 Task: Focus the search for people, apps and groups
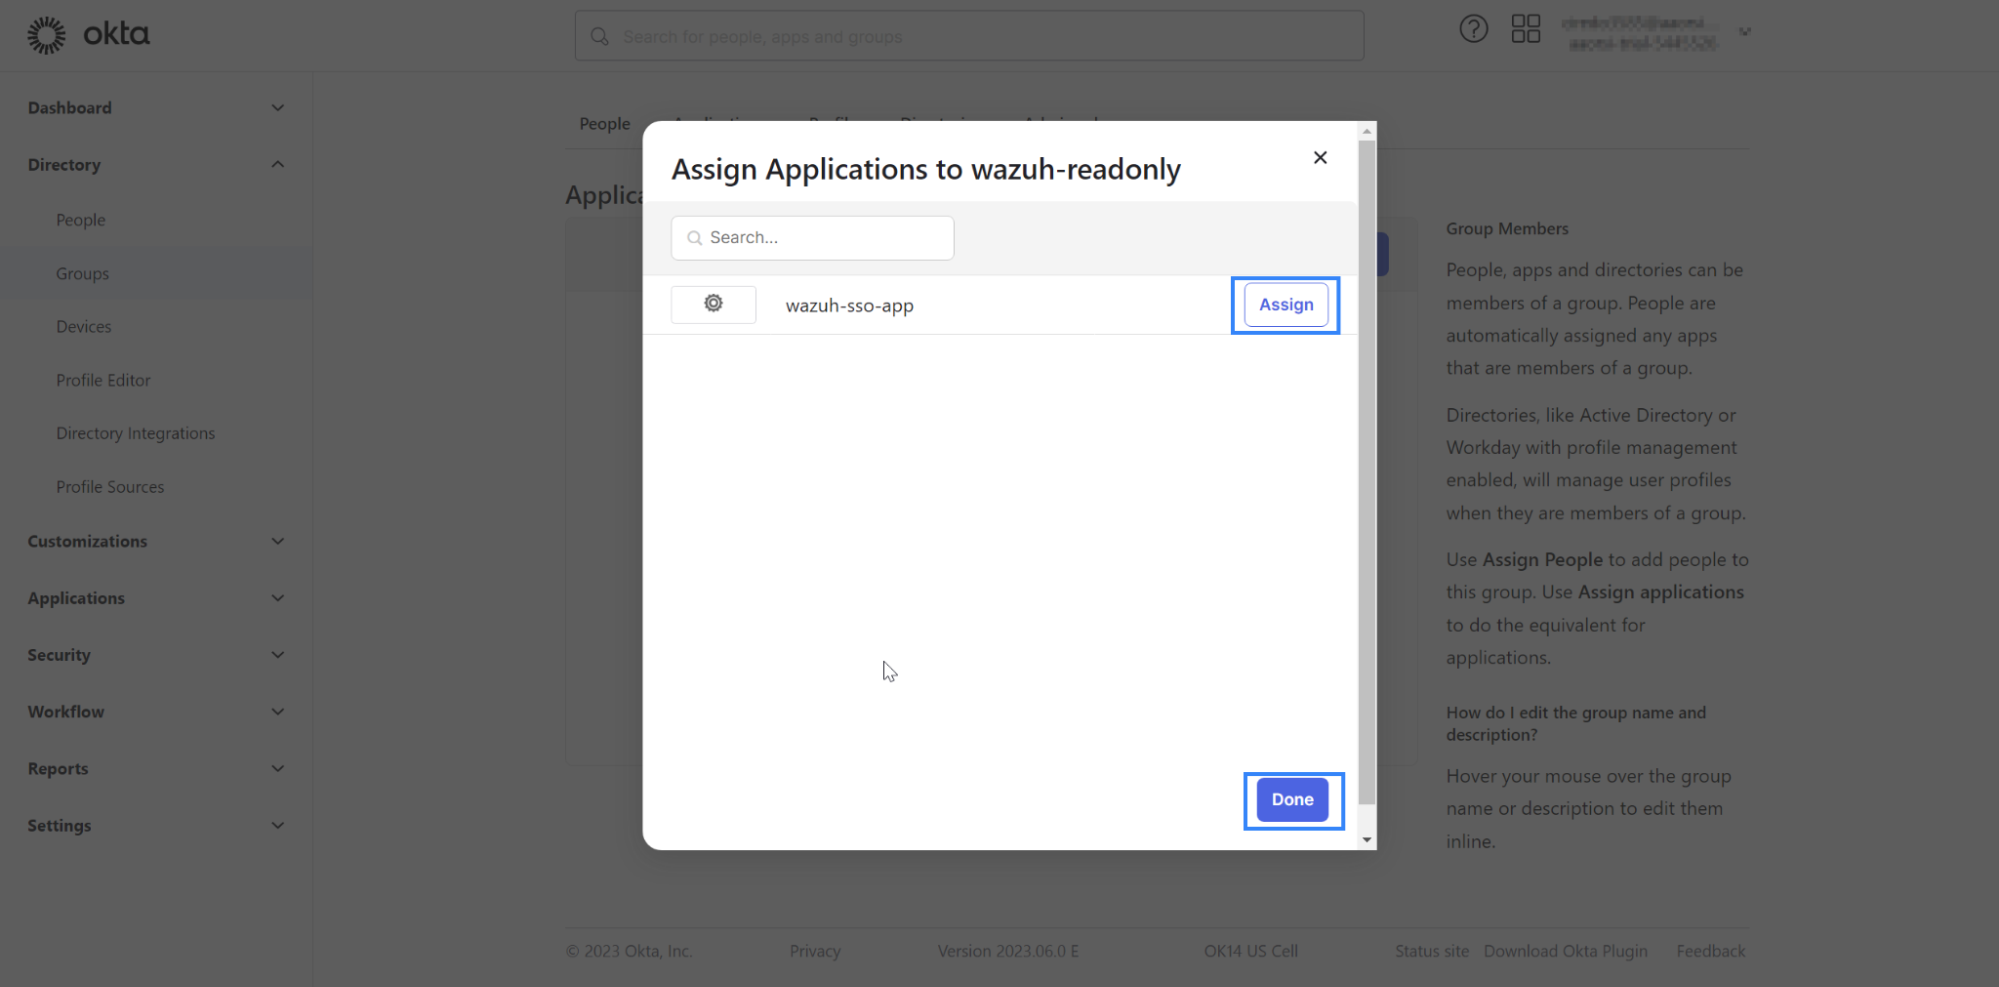[x=969, y=37]
